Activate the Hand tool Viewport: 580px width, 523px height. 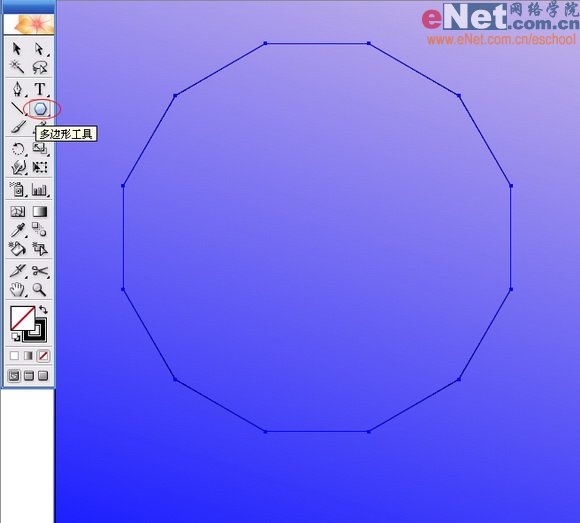click(17, 289)
